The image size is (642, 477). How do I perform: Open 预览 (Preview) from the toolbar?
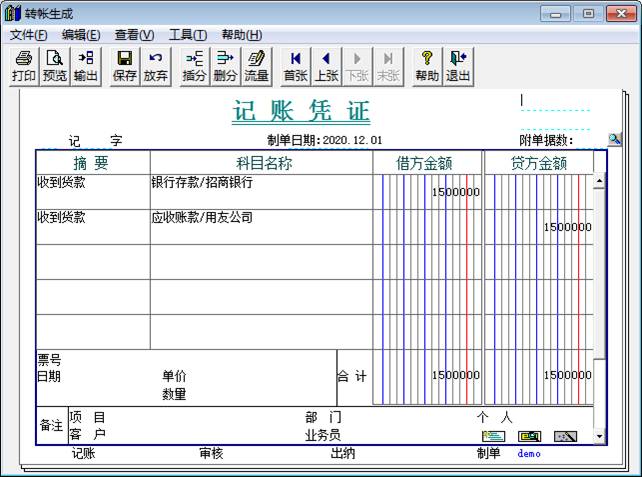tap(55, 66)
